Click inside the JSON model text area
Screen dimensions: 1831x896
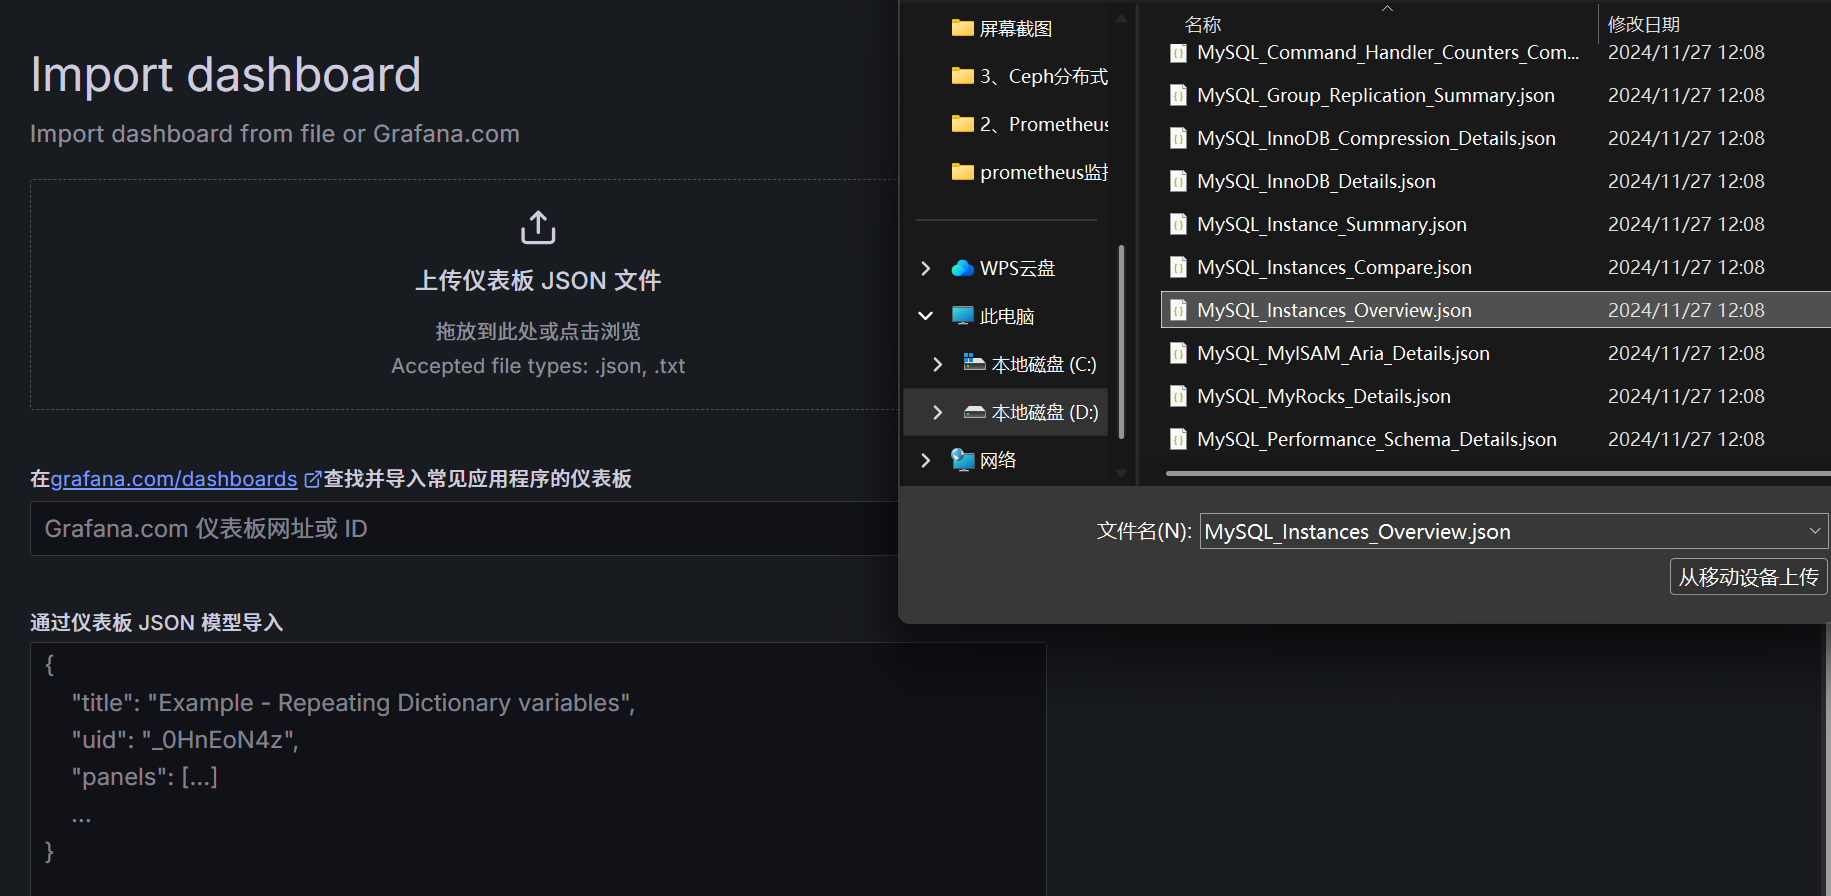coord(538,769)
